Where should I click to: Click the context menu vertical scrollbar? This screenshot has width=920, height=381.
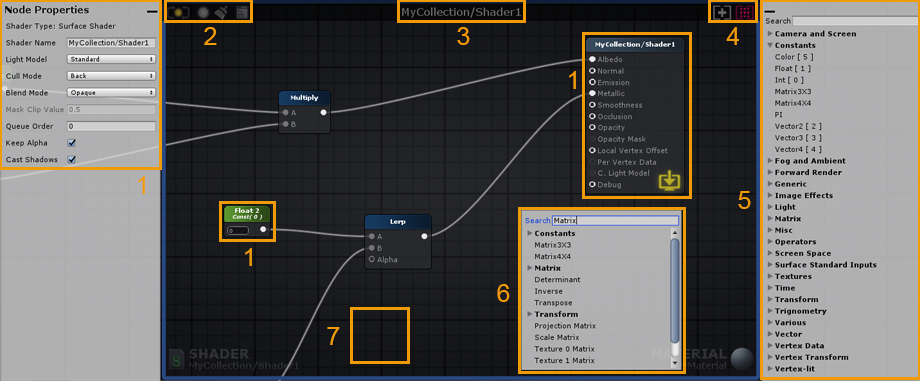point(675,291)
